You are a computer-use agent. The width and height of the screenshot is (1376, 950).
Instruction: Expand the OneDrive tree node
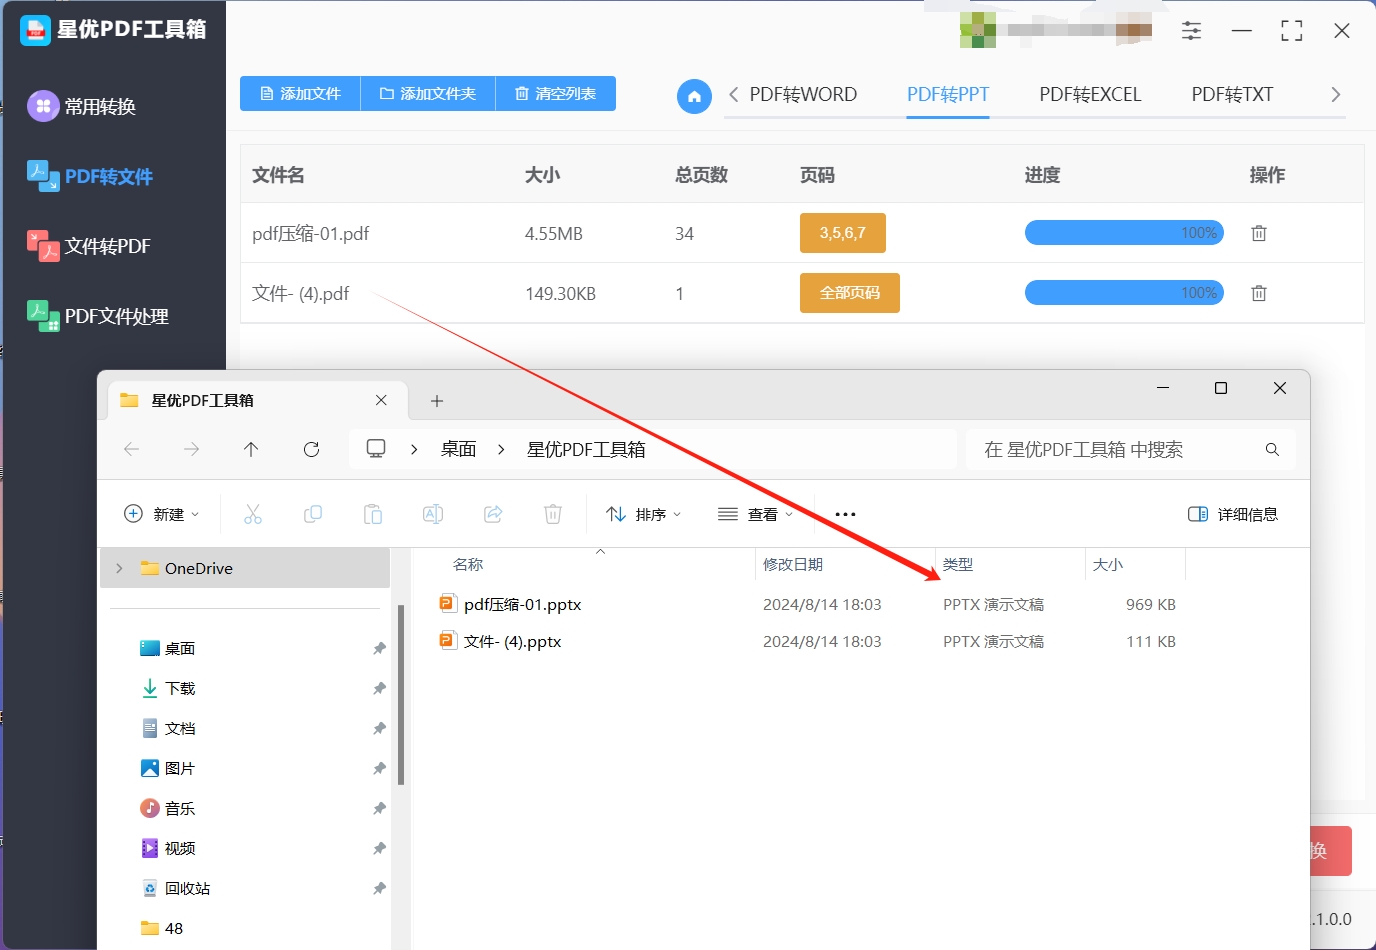[x=119, y=568]
